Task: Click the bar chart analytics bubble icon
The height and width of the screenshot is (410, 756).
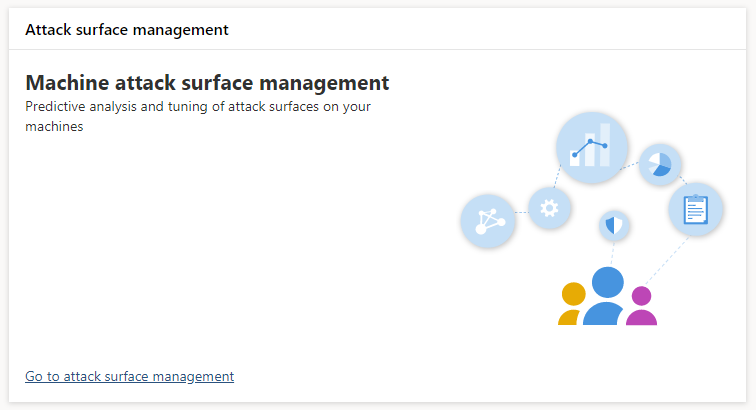Action: [592, 148]
